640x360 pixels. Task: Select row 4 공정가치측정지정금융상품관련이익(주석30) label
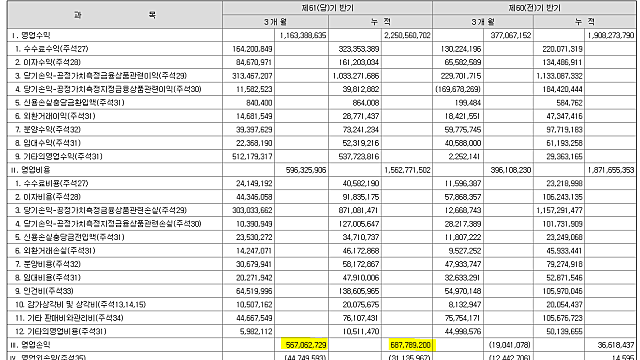[108, 89]
